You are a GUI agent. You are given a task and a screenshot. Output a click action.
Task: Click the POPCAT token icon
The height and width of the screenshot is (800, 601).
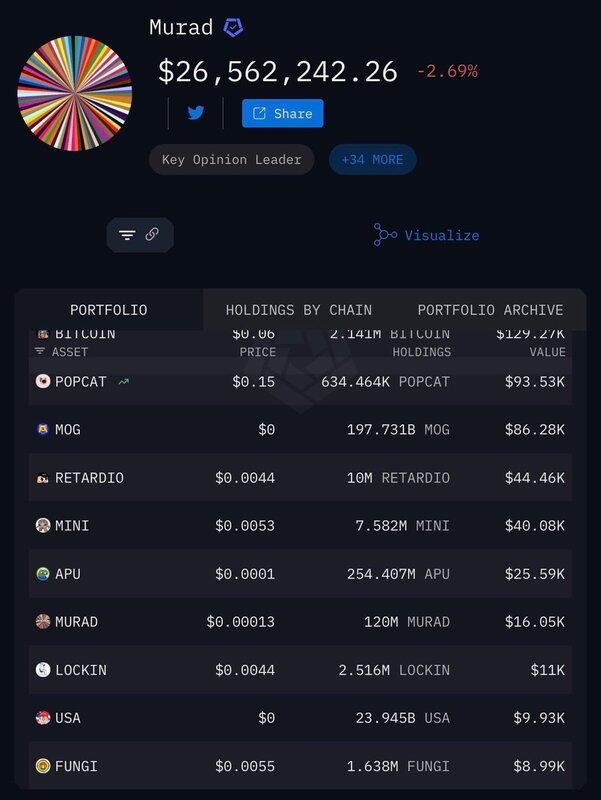coord(43,381)
